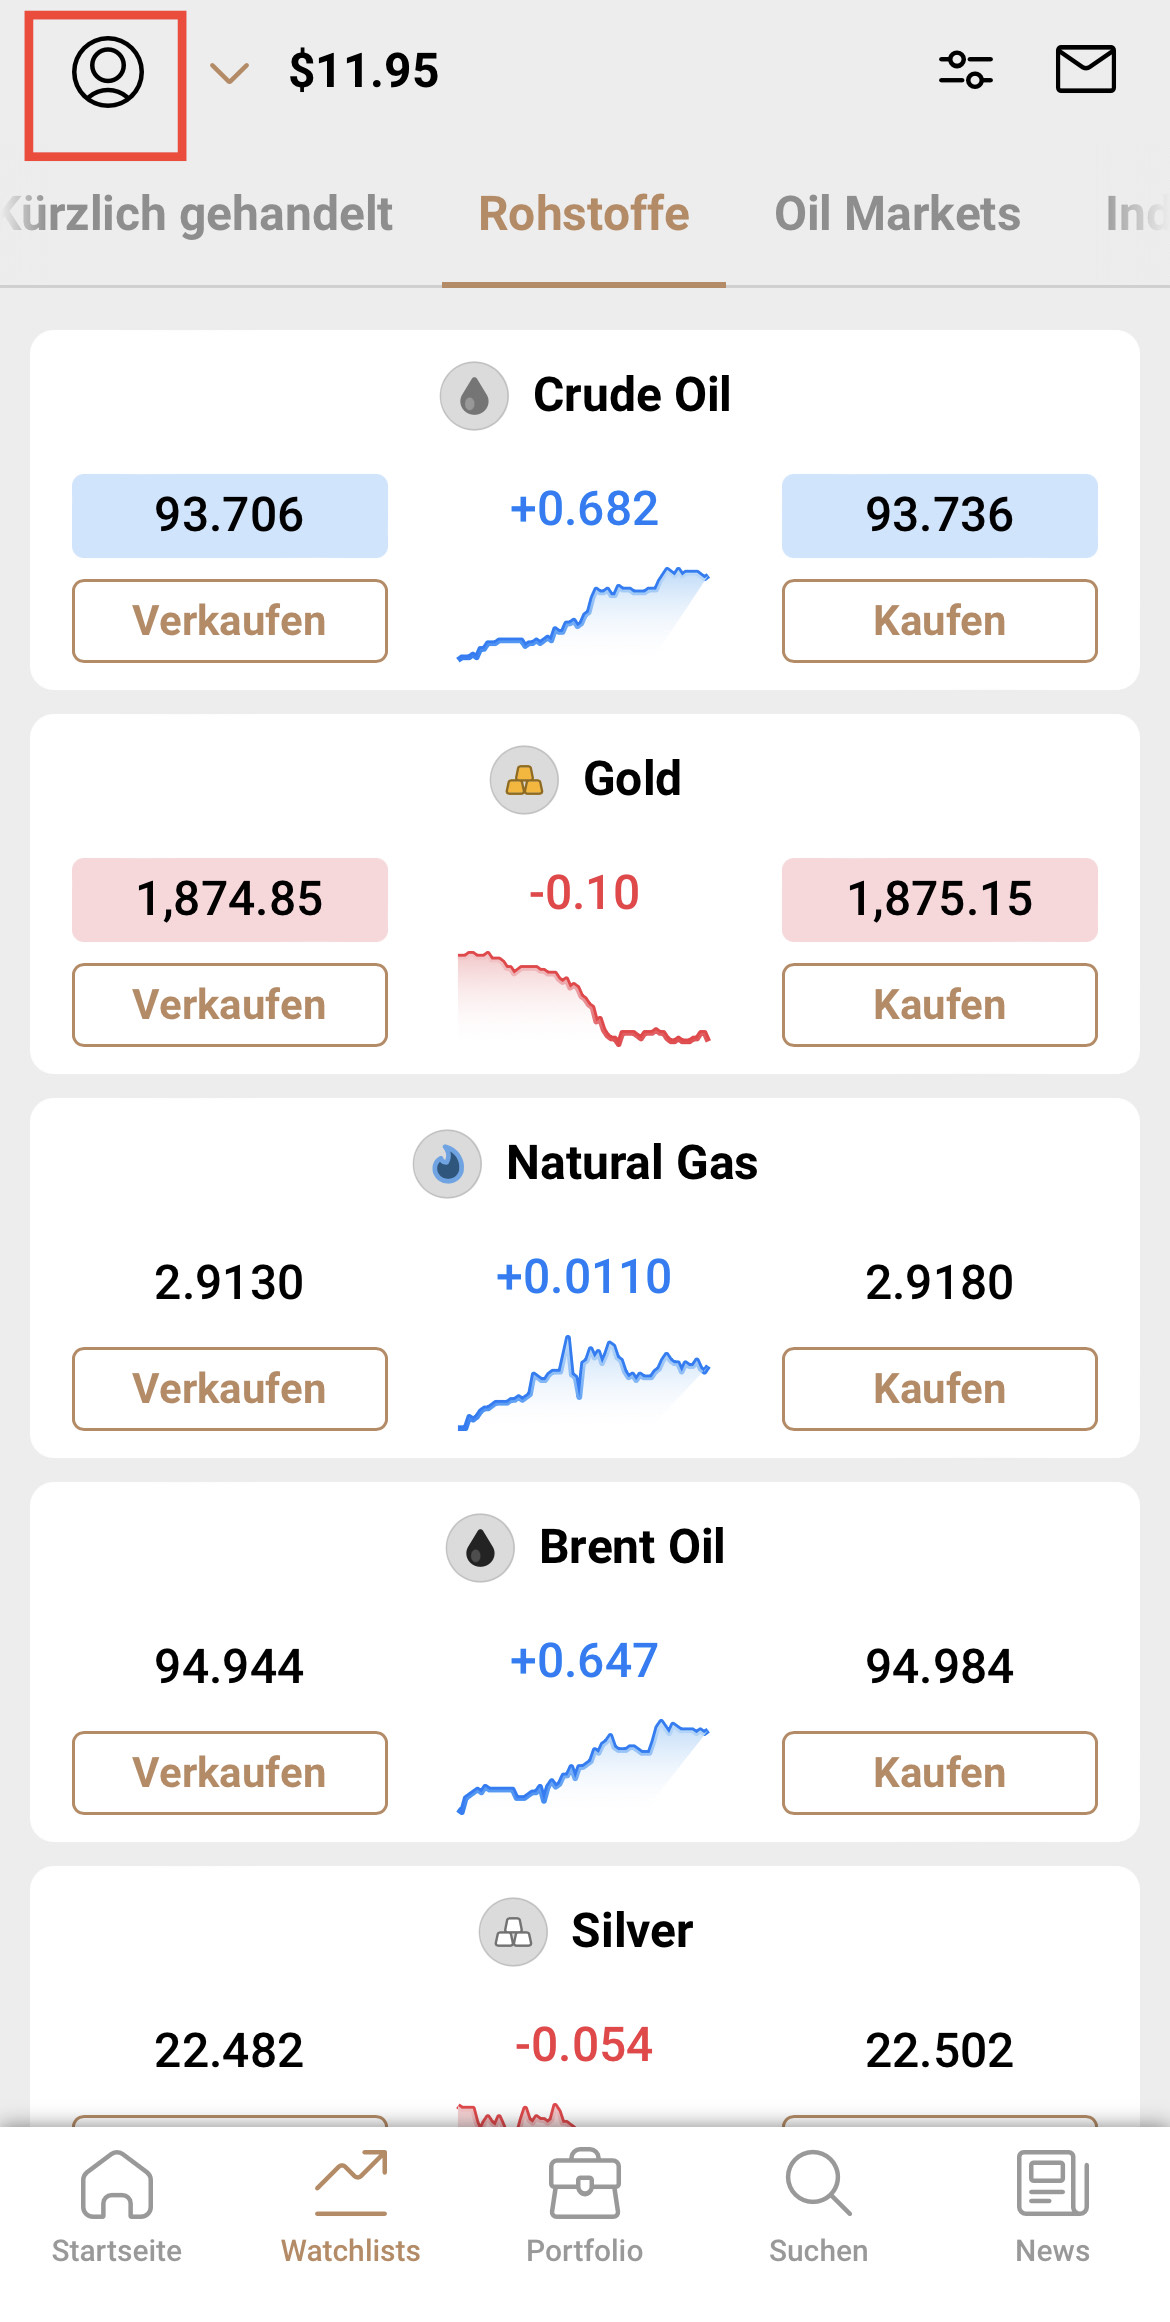Select the Rohstoffe tab
The image size is (1170, 2322).
point(584,214)
